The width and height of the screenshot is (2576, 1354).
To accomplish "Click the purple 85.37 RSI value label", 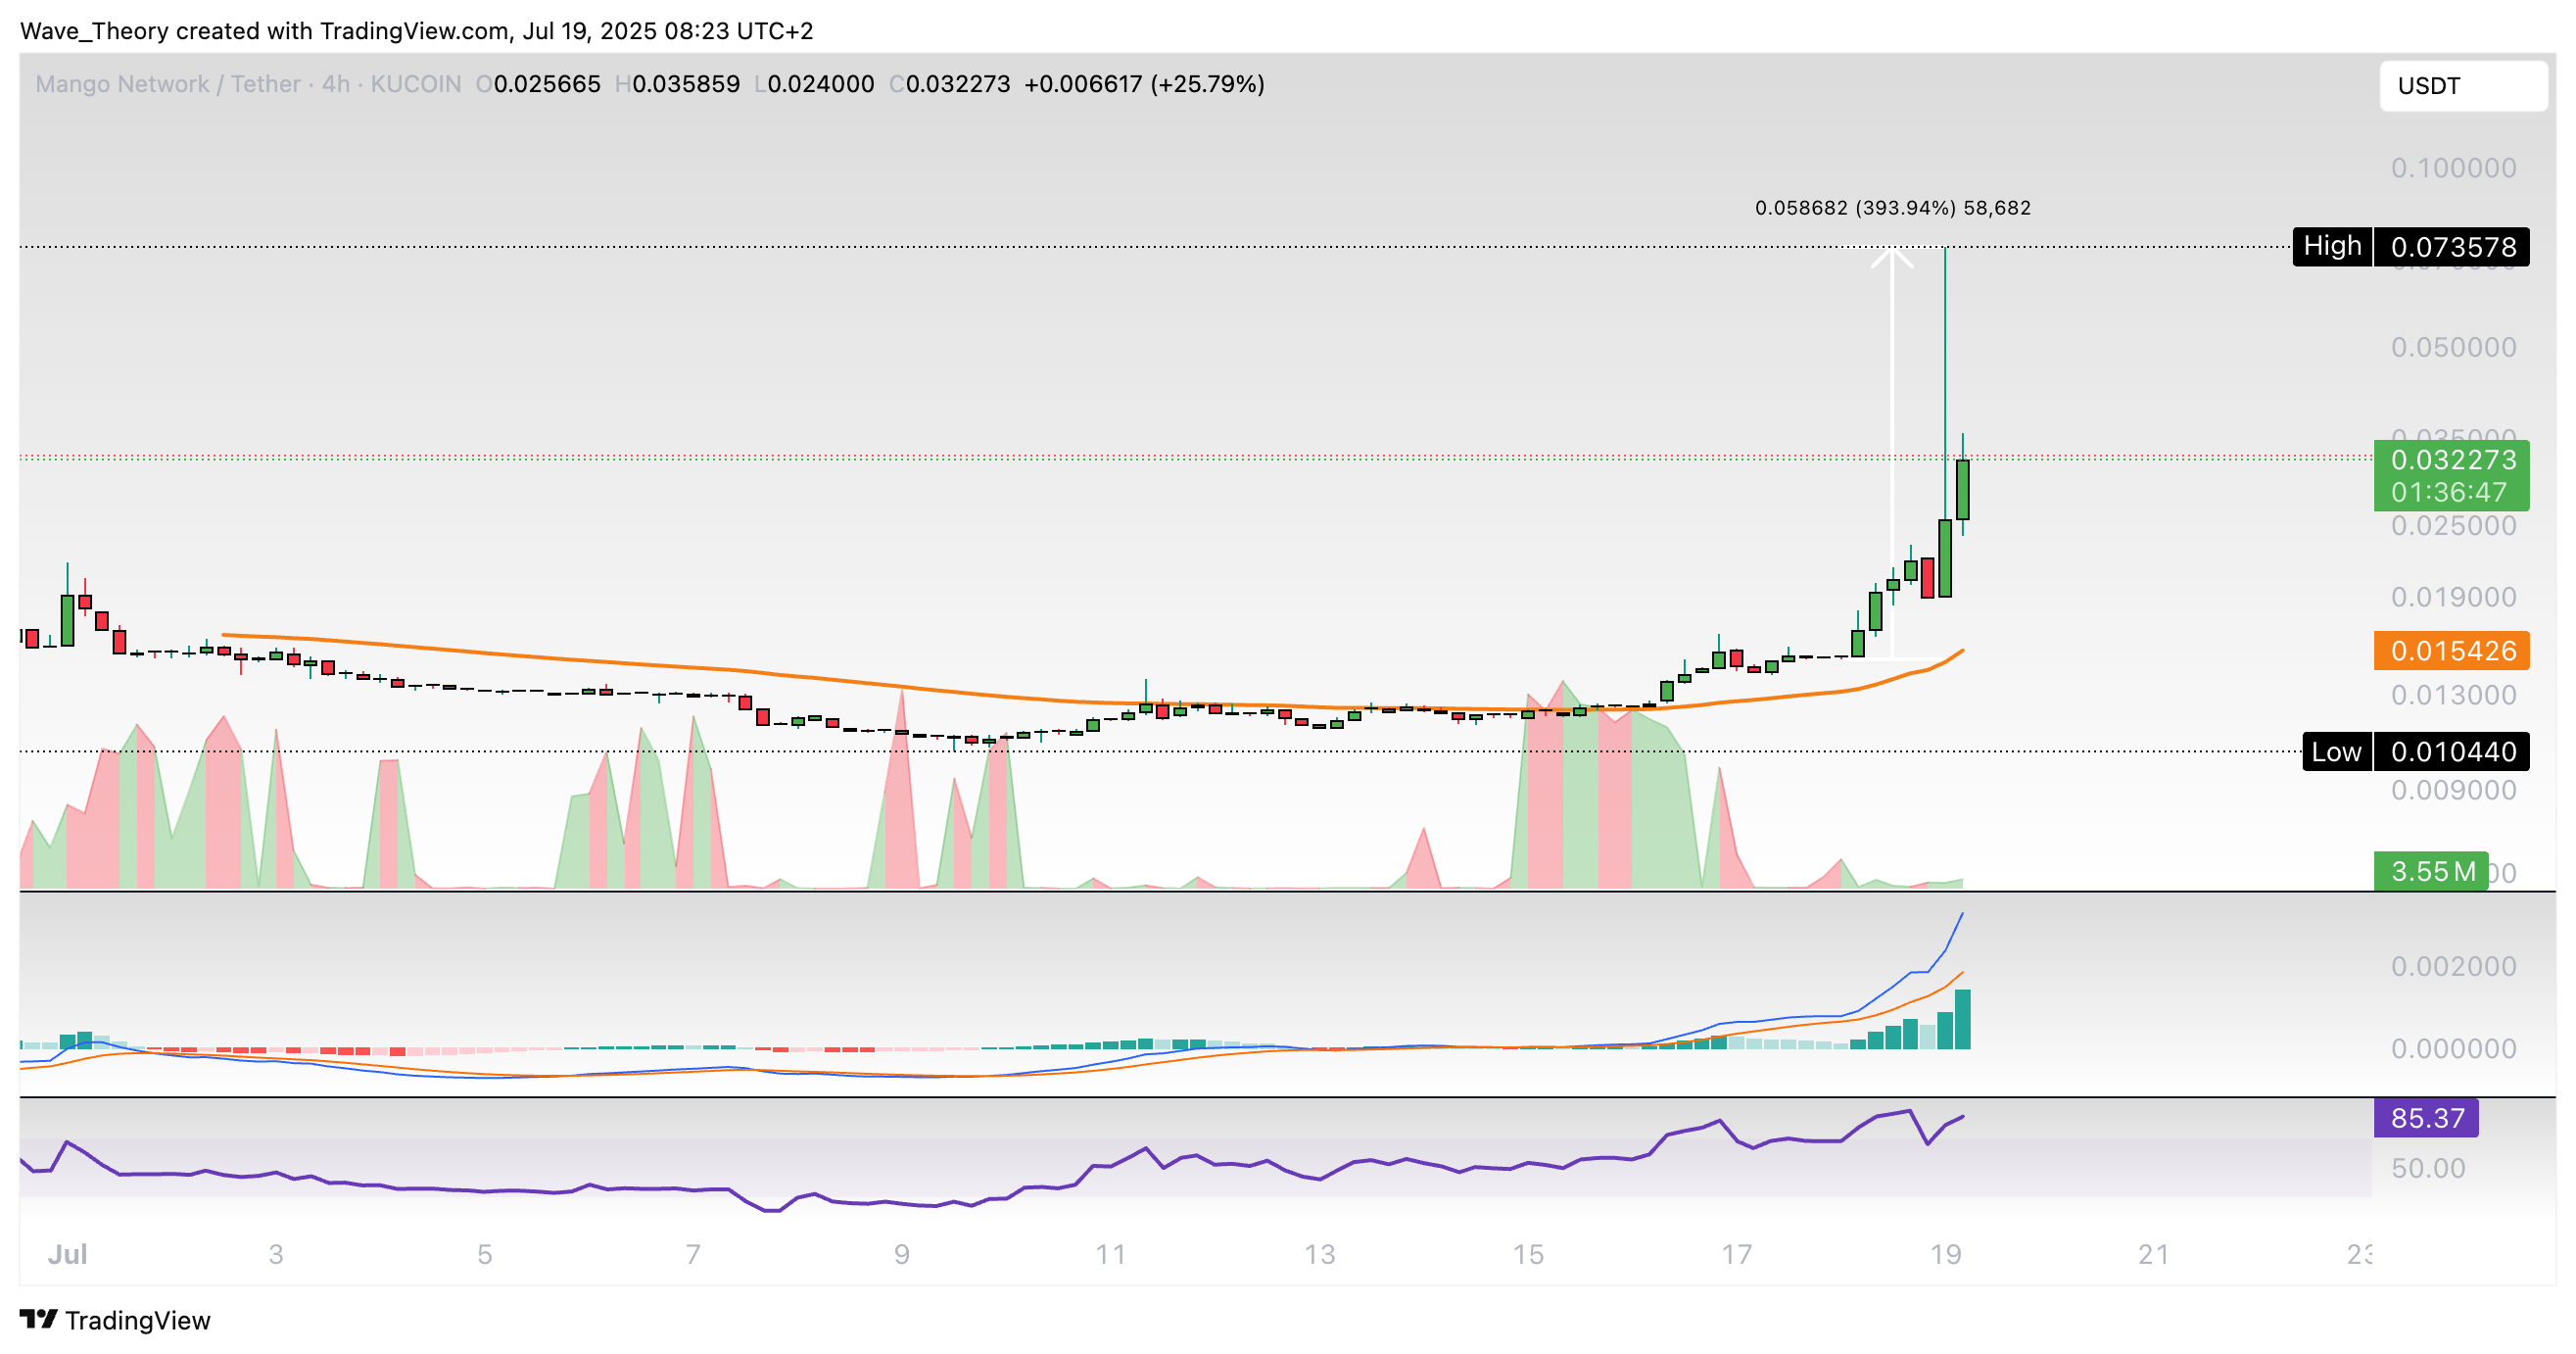I will (x=2426, y=1117).
